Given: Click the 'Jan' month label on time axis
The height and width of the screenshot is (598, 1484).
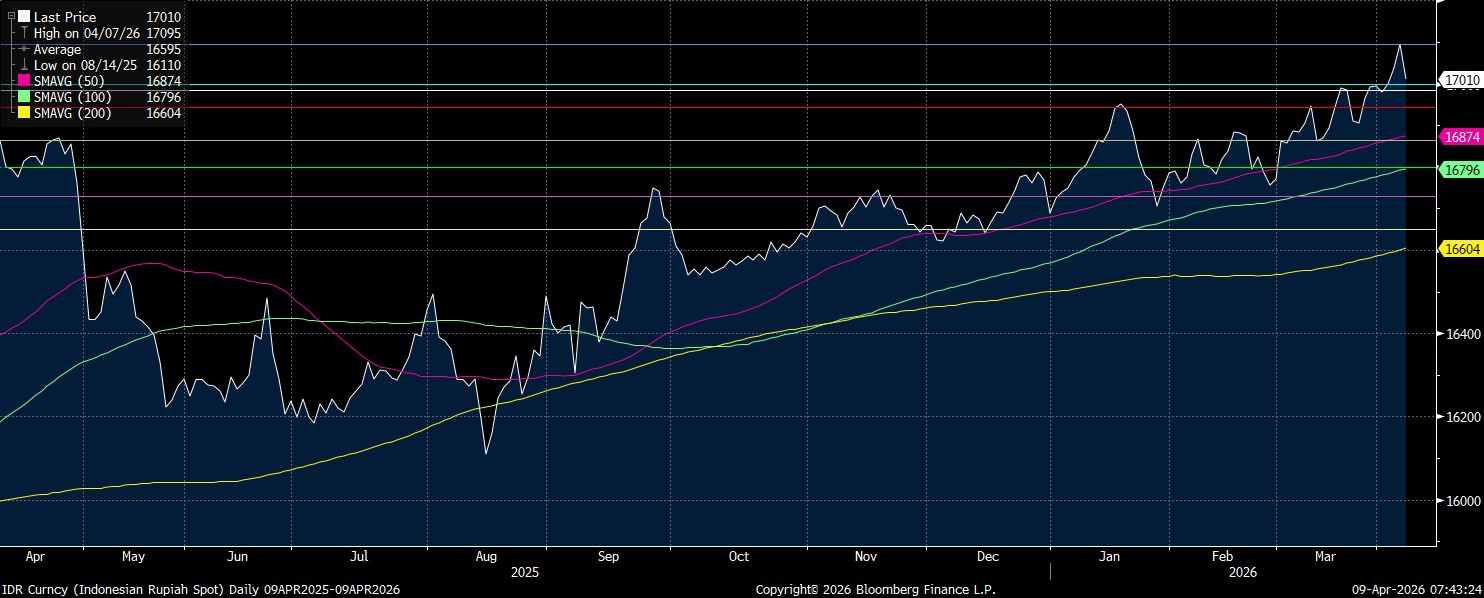Looking at the screenshot, I should pos(1109,555).
